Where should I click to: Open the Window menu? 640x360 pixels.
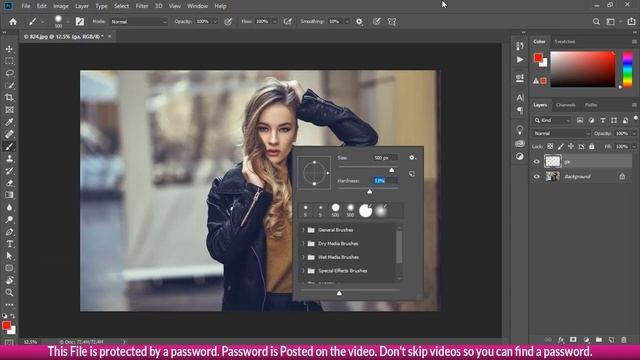pos(197,6)
